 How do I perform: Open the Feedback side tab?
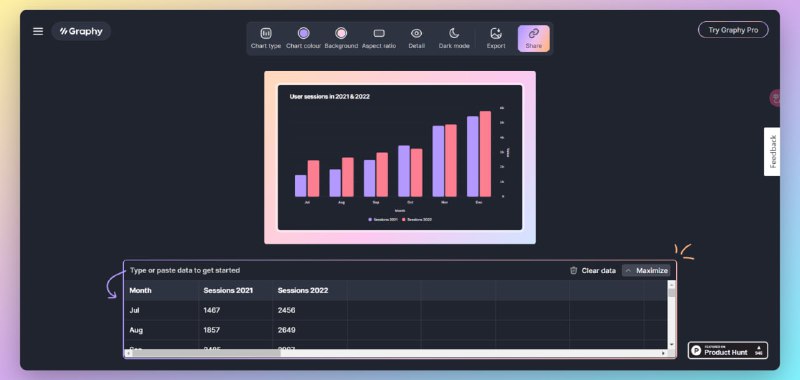(x=772, y=151)
